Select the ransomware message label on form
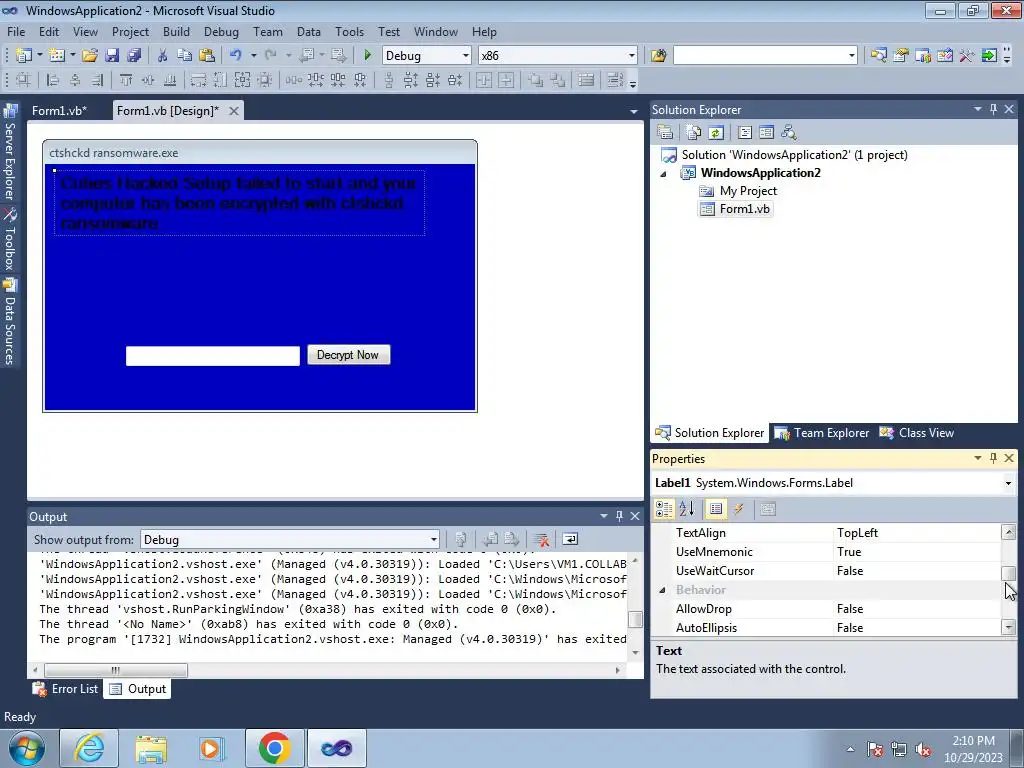The image size is (1024, 768). click(239, 203)
